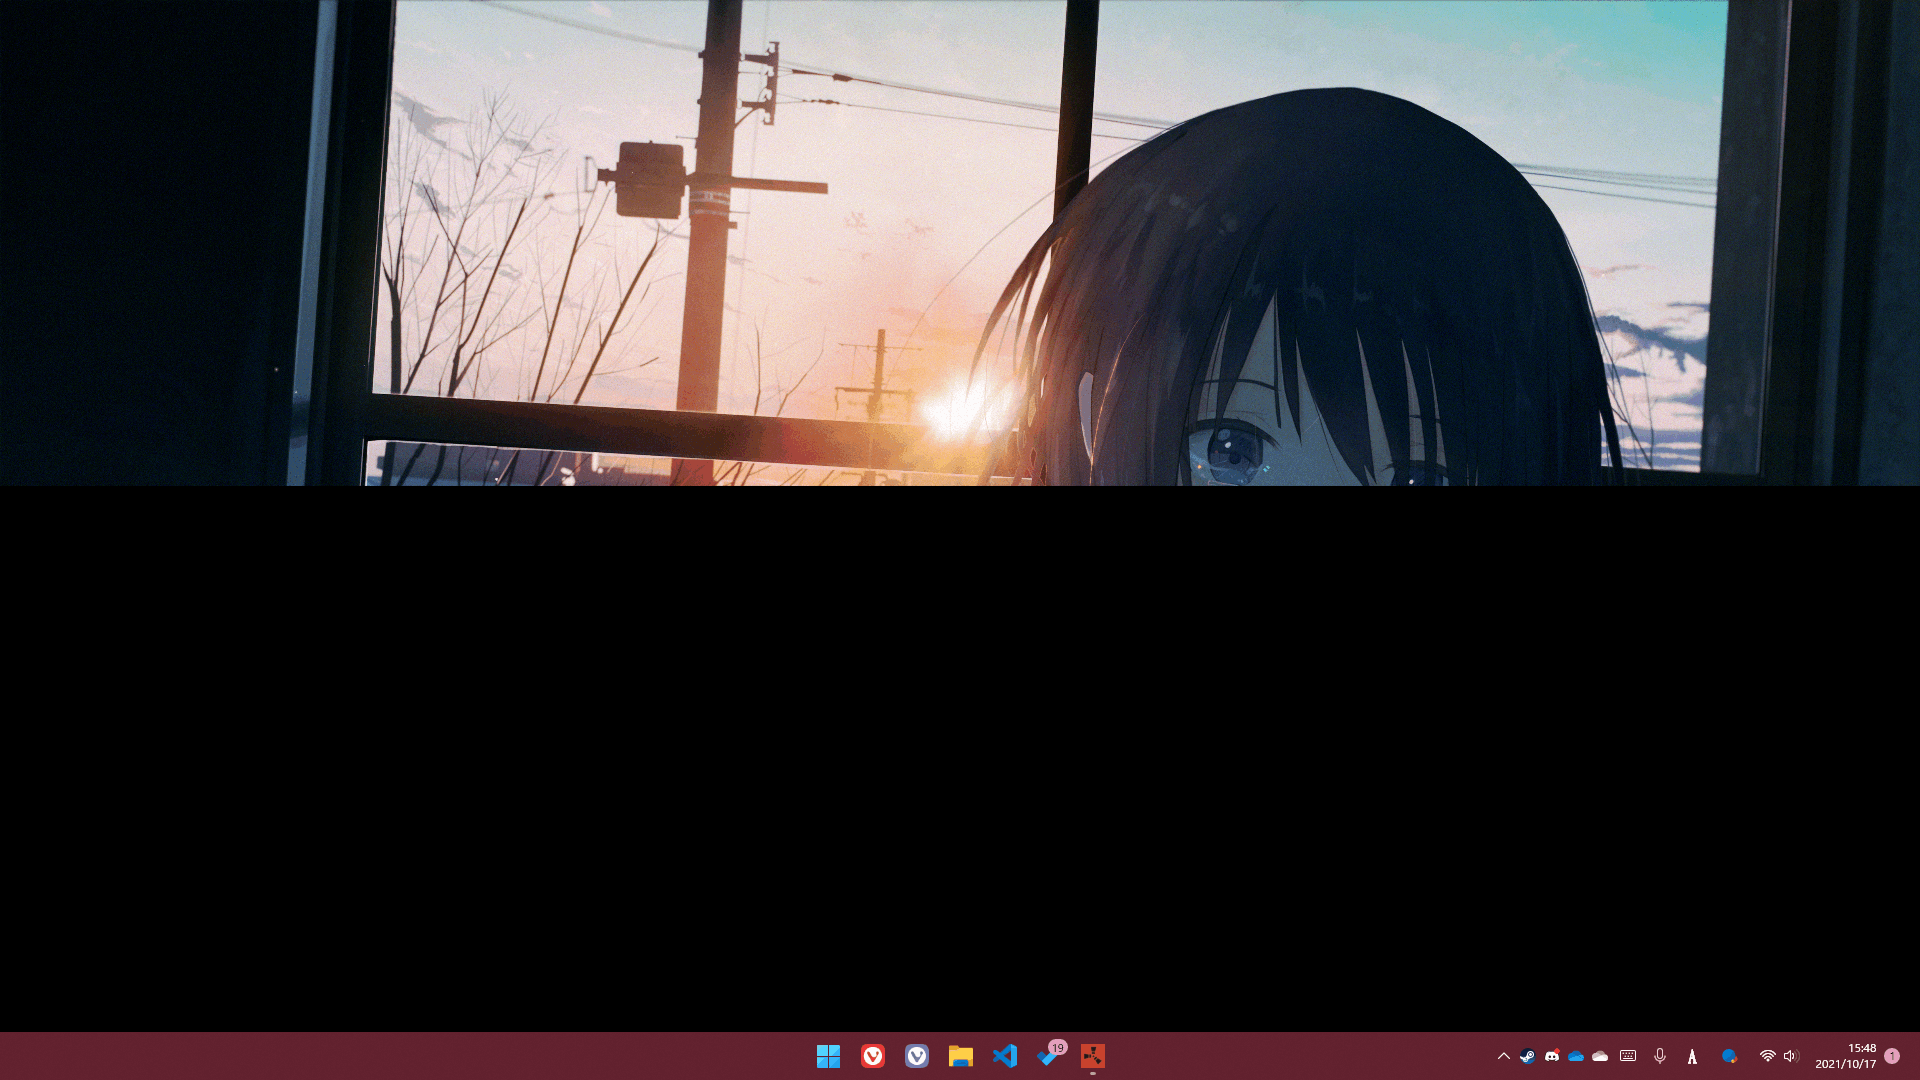
Task: Open Steam from the system tray
Action: 1527,1056
